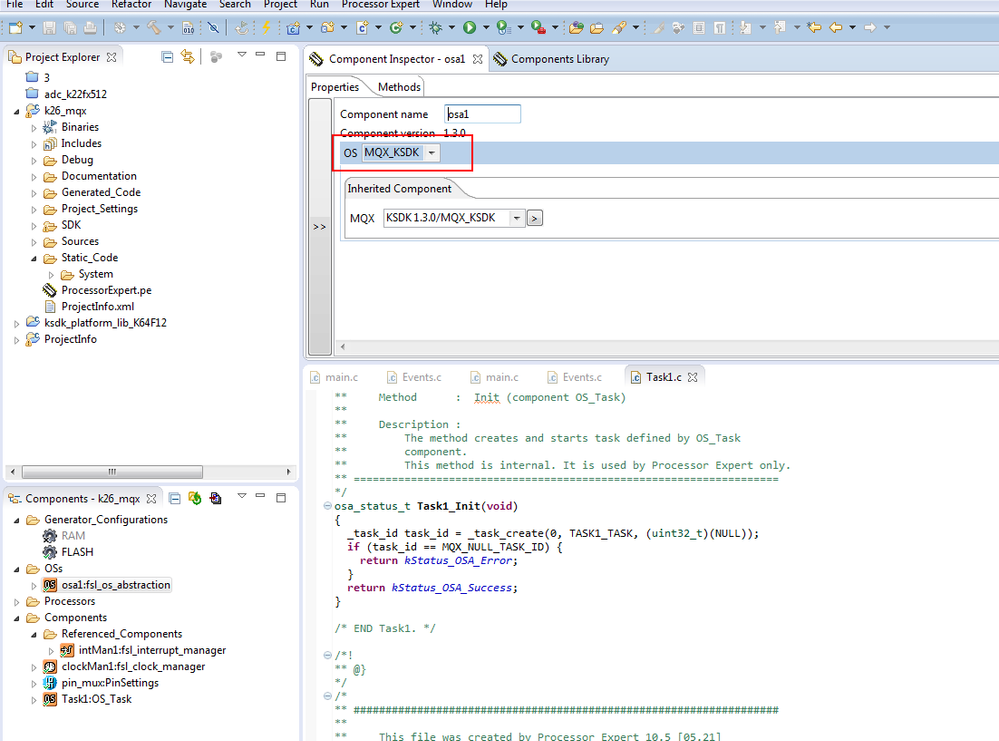
Task: Open the Components view menu triangle
Action: pyautogui.click(x=241, y=496)
